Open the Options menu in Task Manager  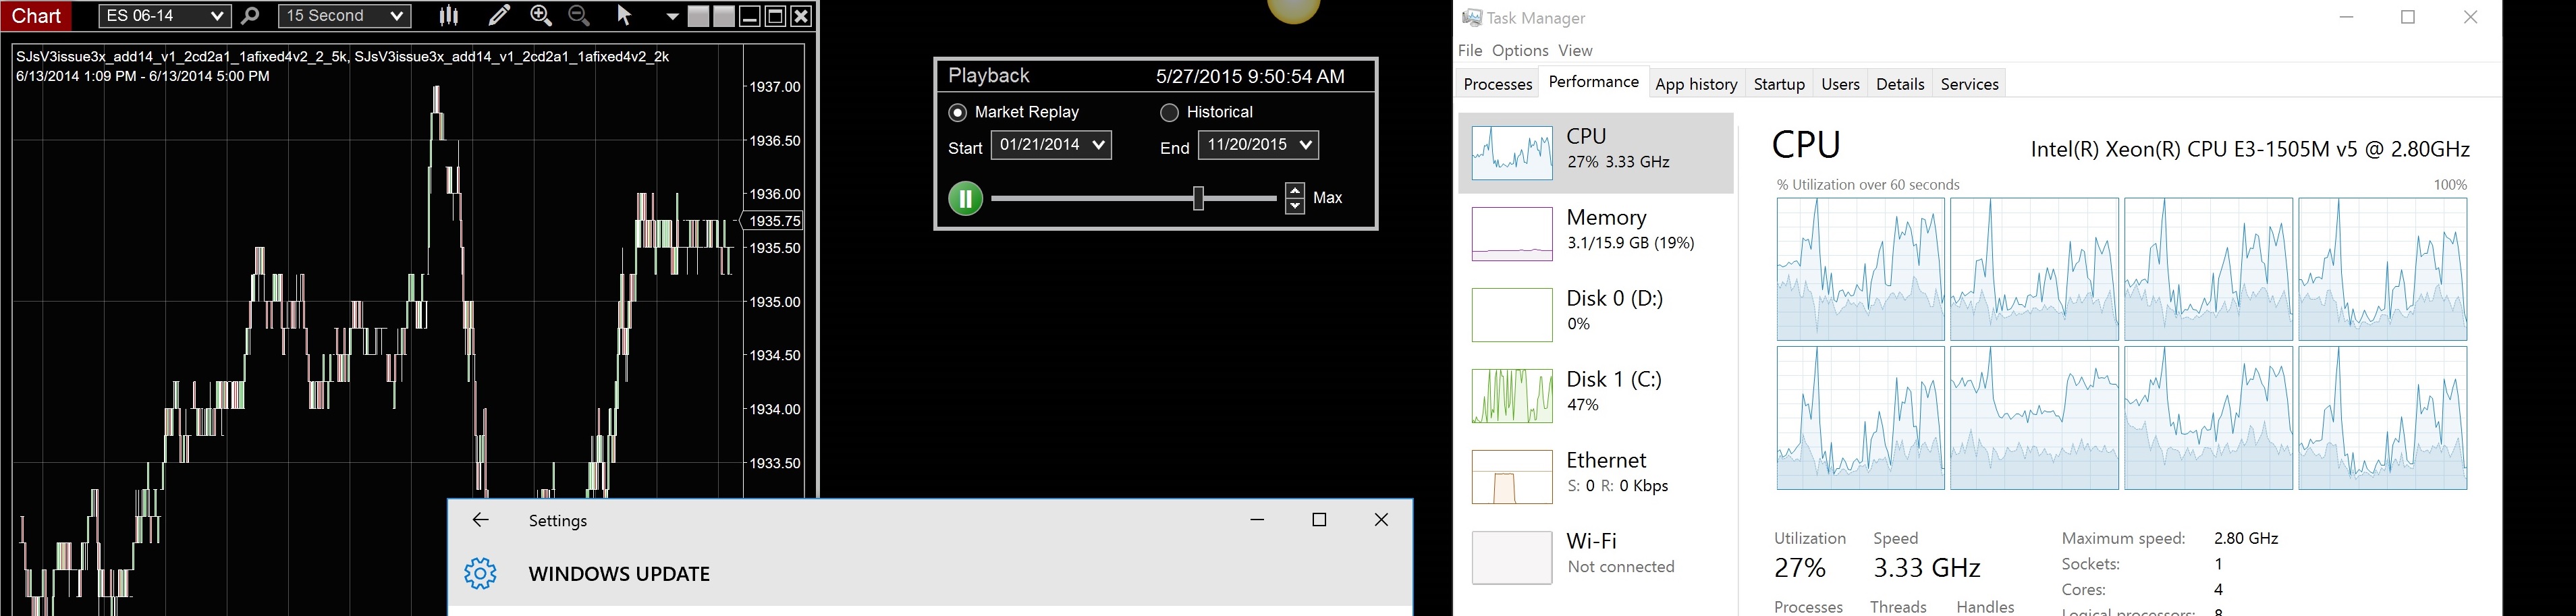(1520, 51)
